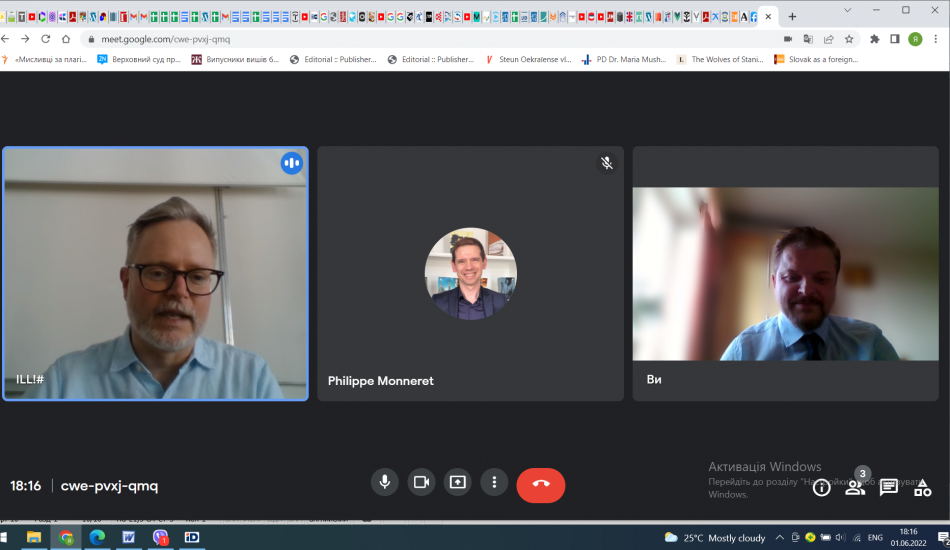
Task: Open the Chrome three-dot menu
Action: tap(937, 39)
